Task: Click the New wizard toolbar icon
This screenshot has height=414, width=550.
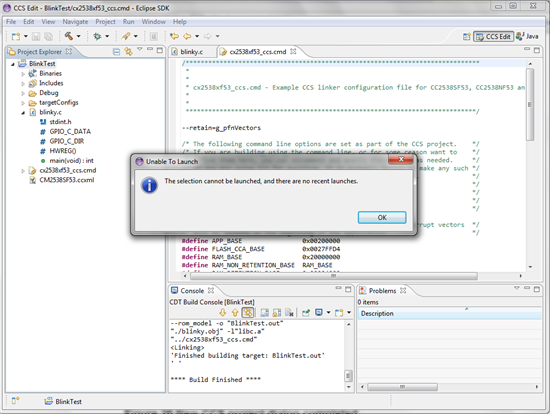Action: coord(16,36)
